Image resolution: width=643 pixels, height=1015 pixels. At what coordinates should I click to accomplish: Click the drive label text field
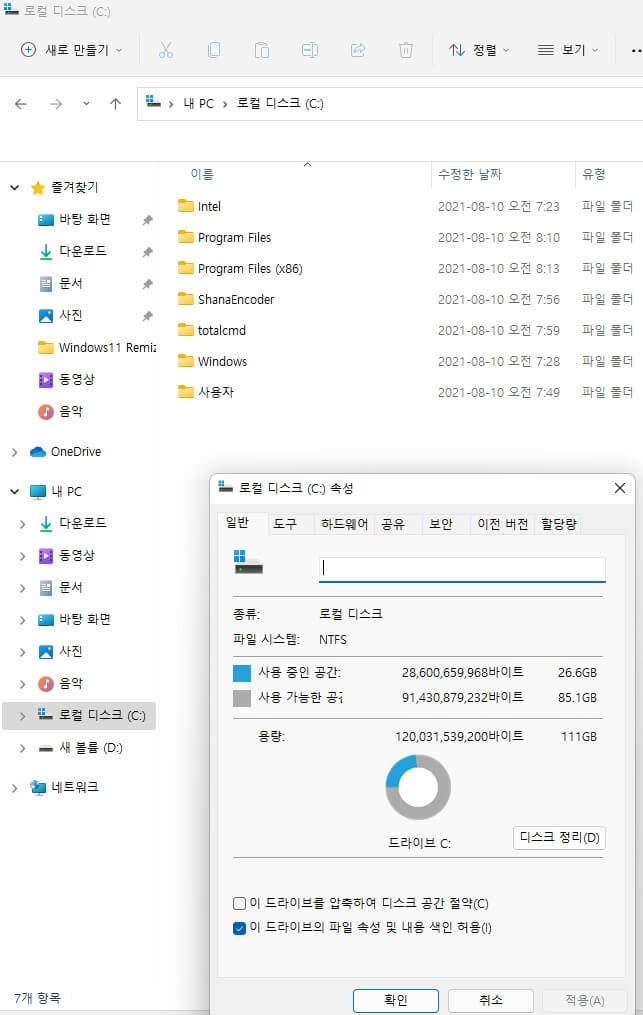[462, 569]
